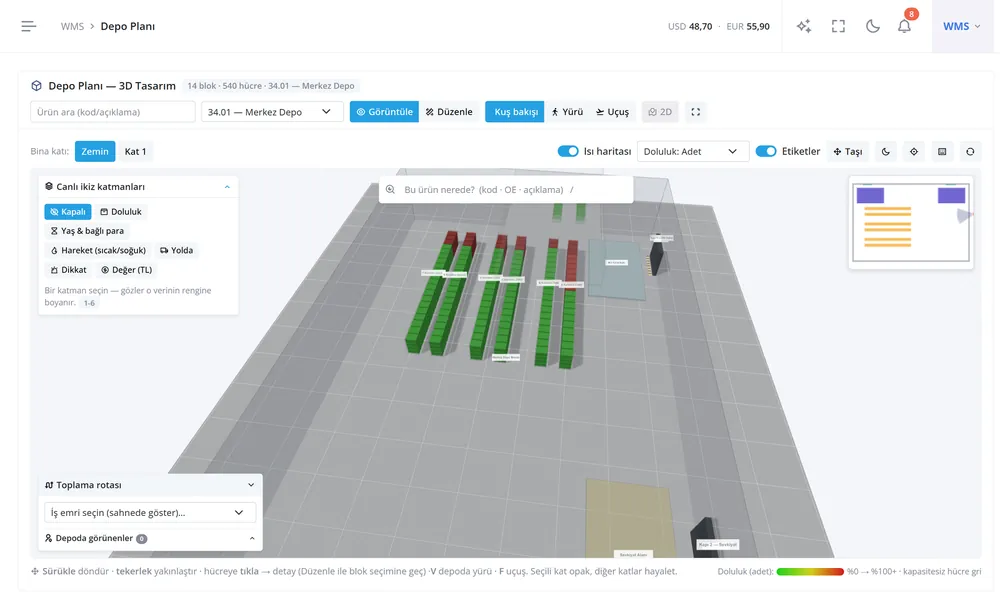The image size is (1000, 592).
Task: Enable the Değer (TL) layer button
Action: [x=126, y=270]
